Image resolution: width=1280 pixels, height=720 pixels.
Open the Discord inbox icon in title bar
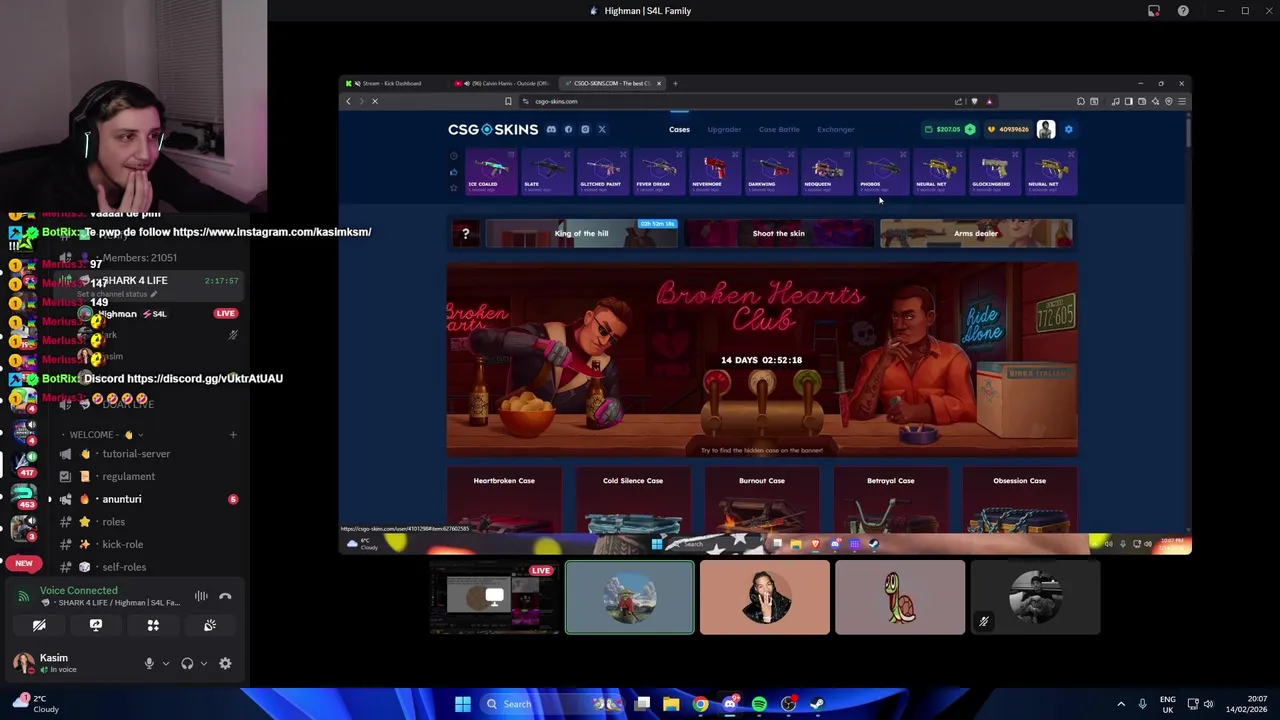coord(1154,11)
